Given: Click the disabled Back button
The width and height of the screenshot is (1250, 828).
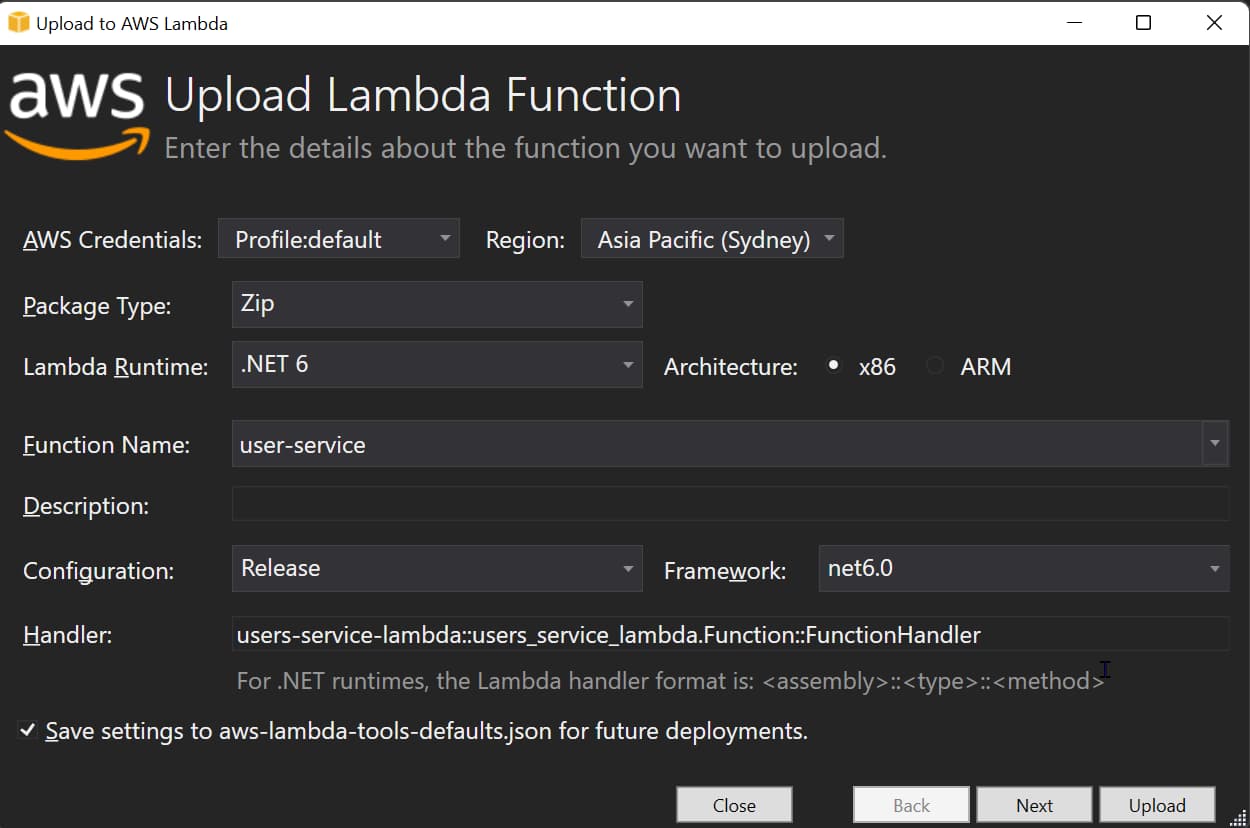Looking at the screenshot, I should click(x=911, y=805).
